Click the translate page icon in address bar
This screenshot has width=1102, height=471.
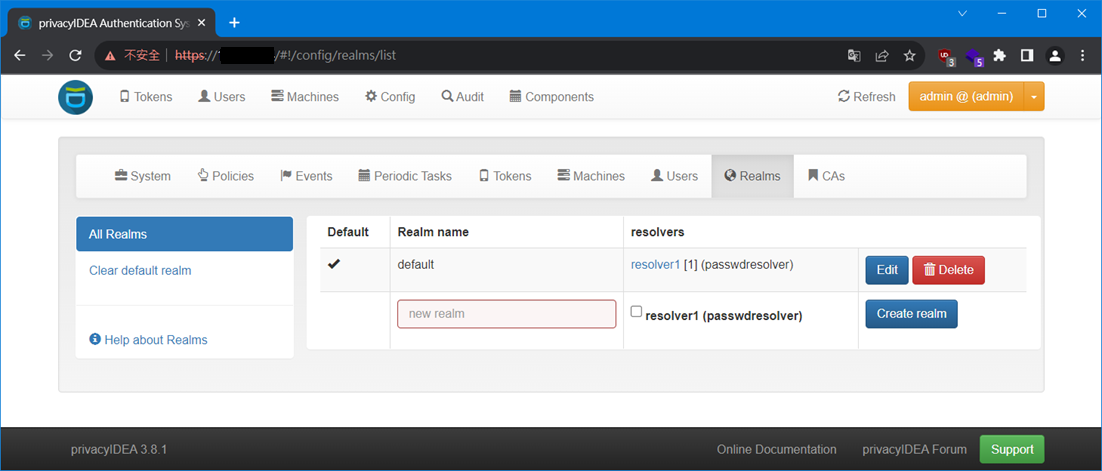point(854,56)
